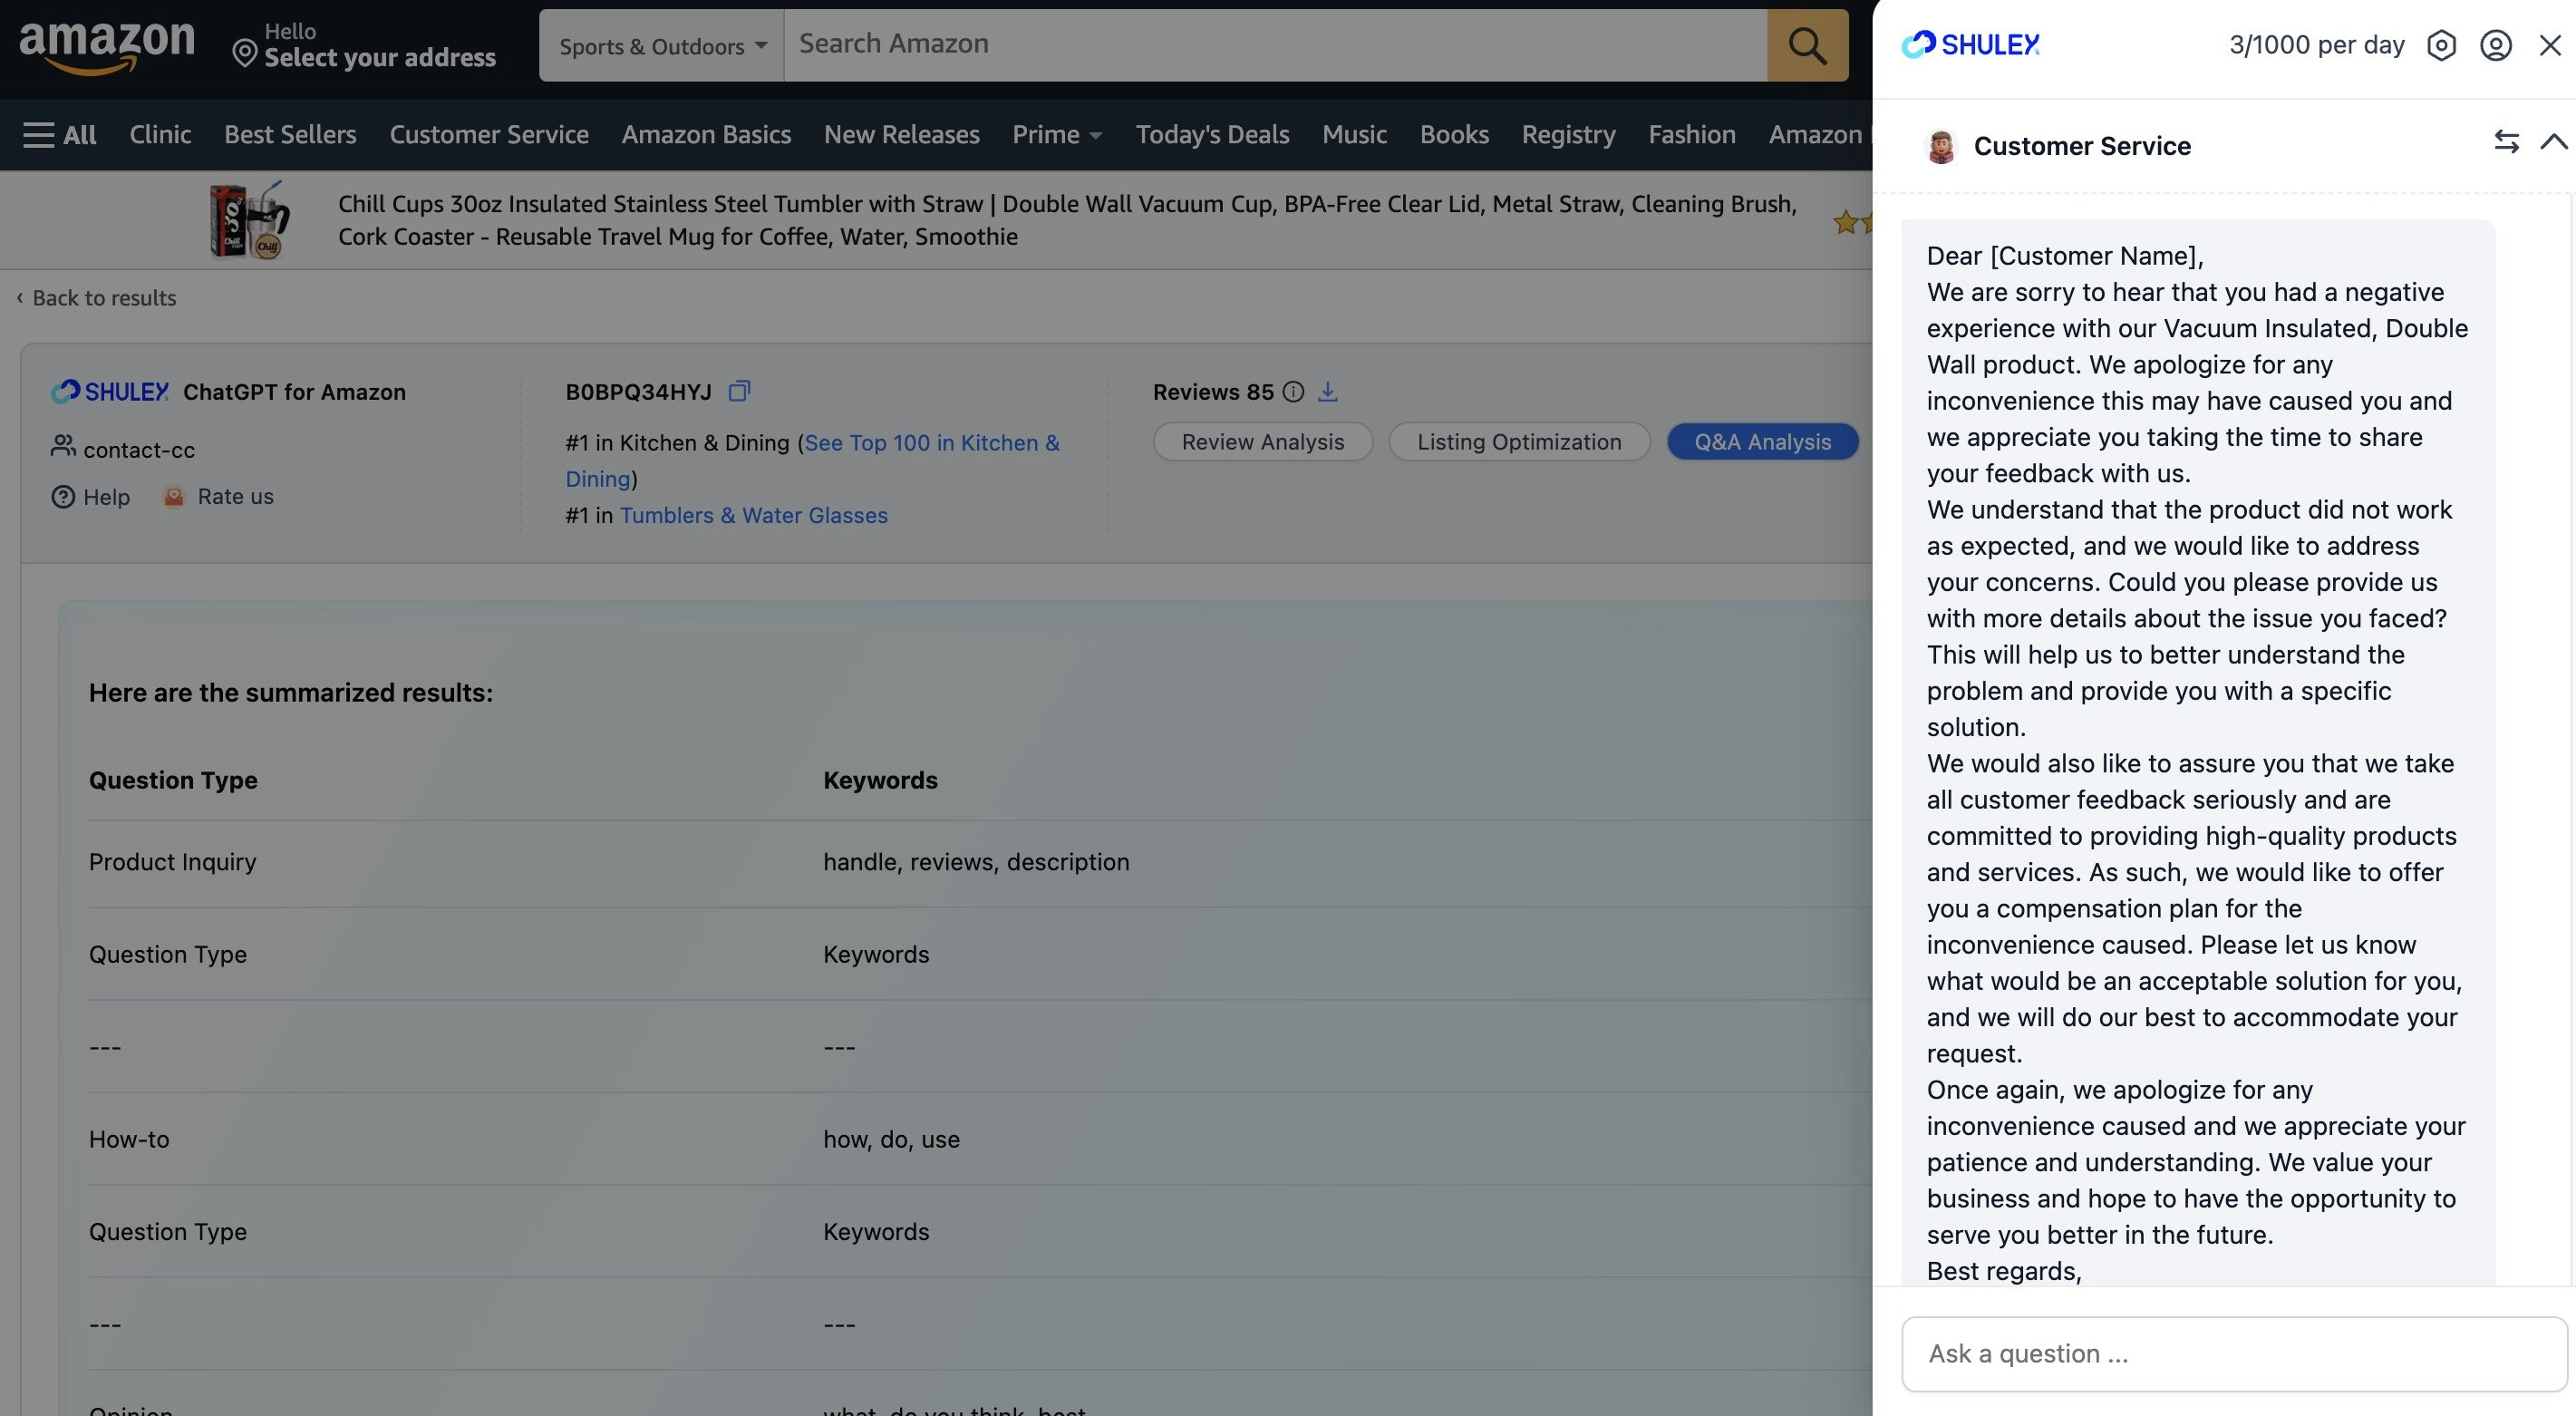Open the All hamburger menu
The image size is (2576, 1416).
tap(59, 134)
